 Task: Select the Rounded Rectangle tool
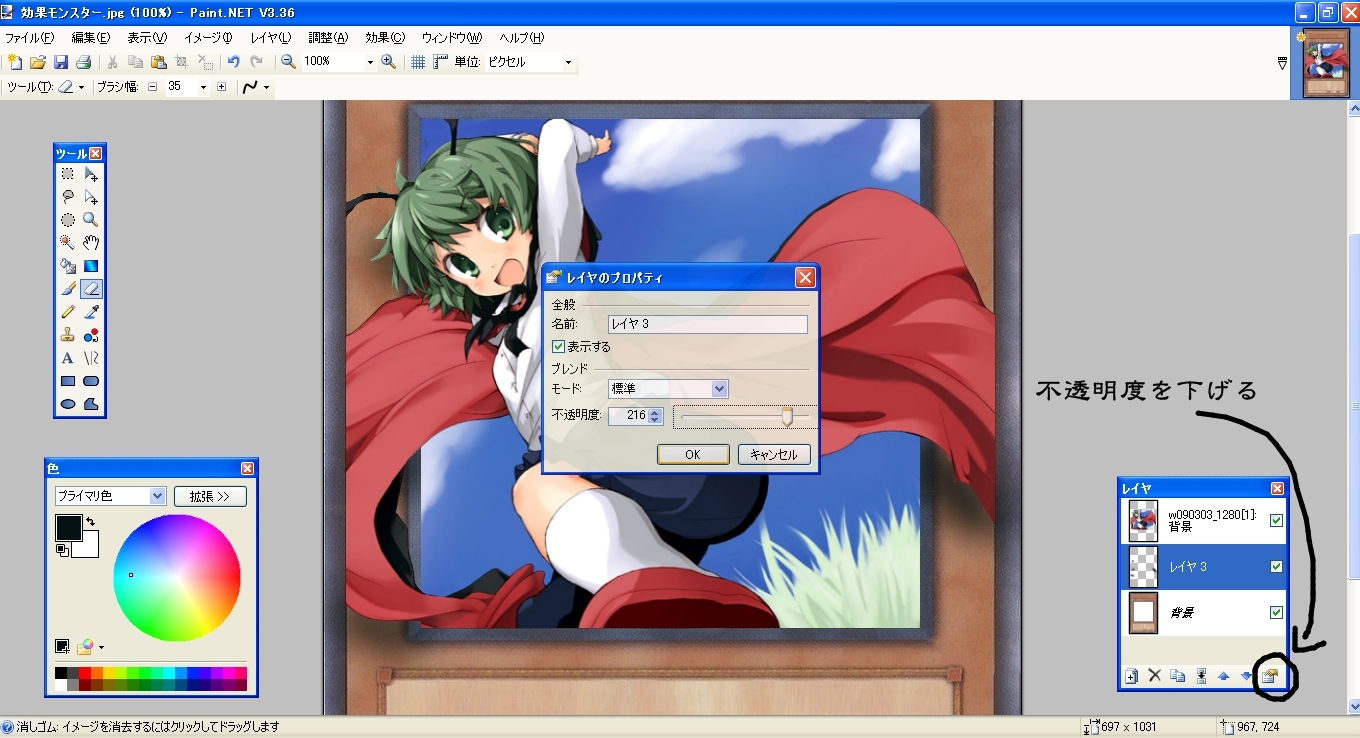tap(91, 381)
